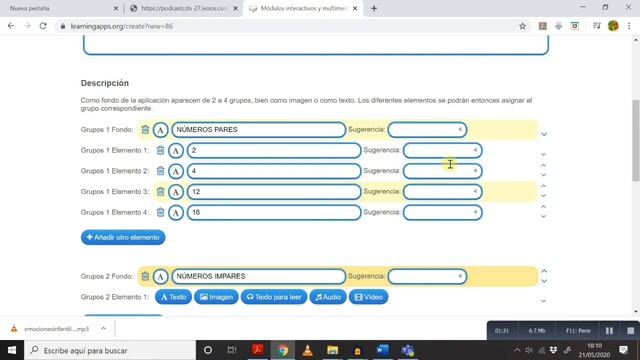The width and height of the screenshot is (640, 360).
Task: Open VLC from the taskbar
Action: pyautogui.click(x=307, y=350)
